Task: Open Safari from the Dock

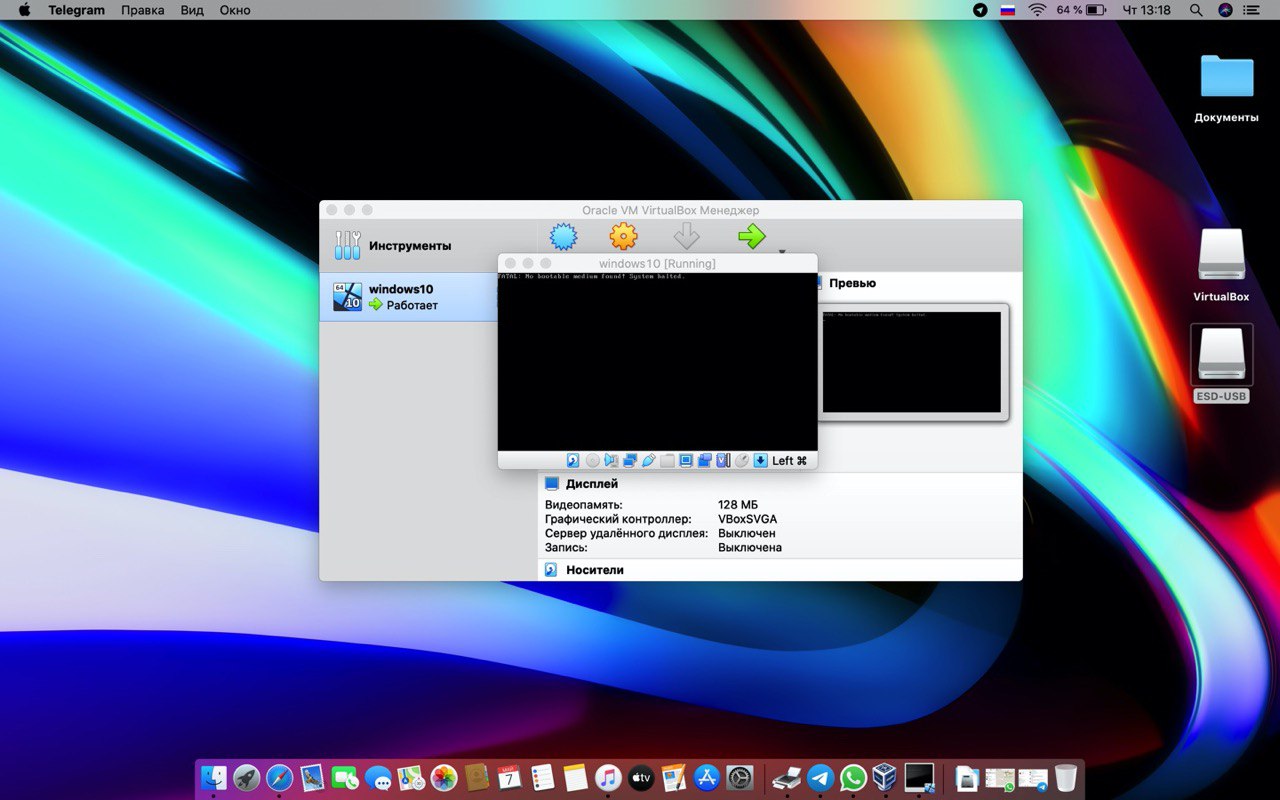Action: pyautogui.click(x=279, y=777)
